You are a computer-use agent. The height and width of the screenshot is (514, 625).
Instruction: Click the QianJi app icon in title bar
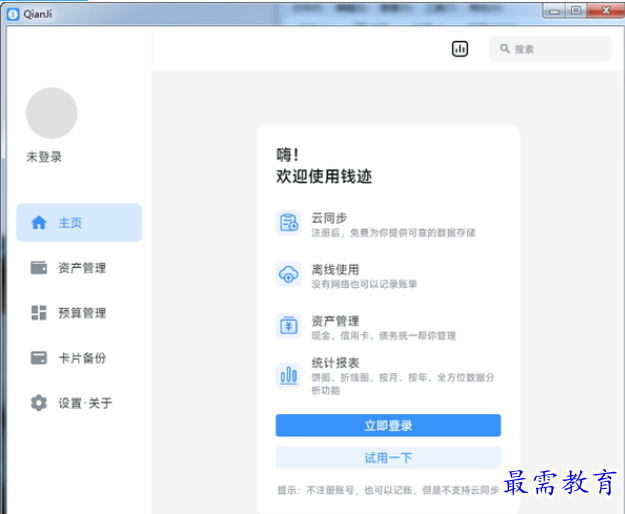tap(13, 14)
